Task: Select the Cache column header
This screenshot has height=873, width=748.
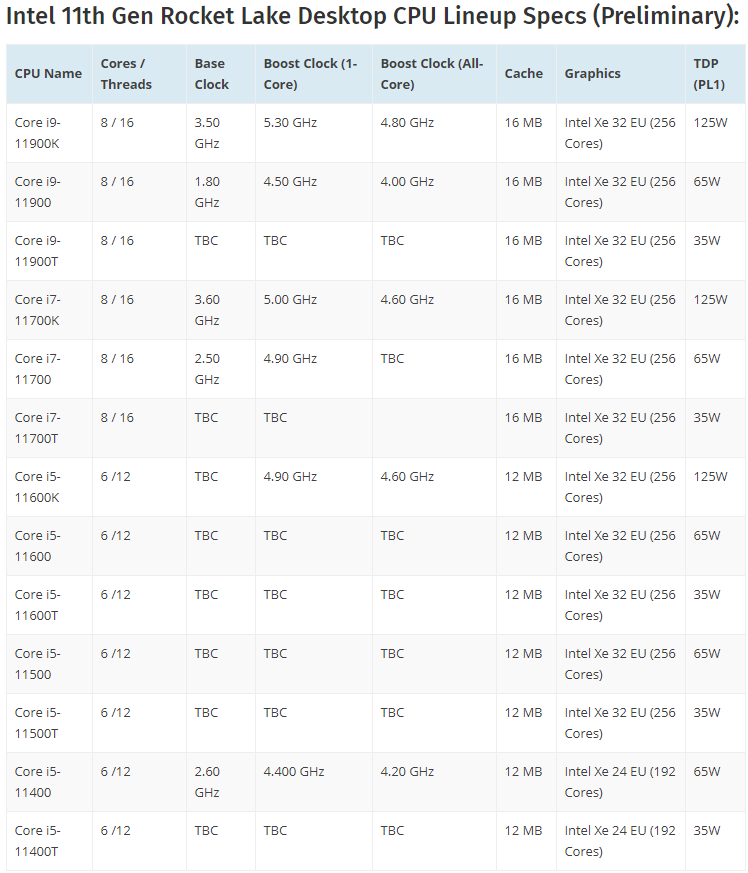Action: click(524, 74)
